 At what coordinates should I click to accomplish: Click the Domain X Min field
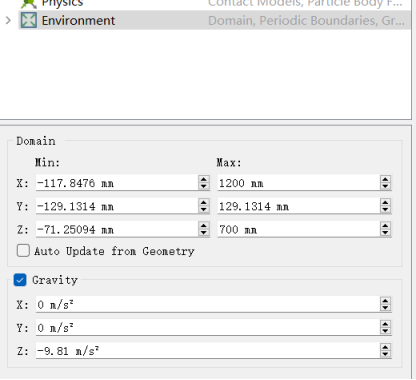(117, 183)
